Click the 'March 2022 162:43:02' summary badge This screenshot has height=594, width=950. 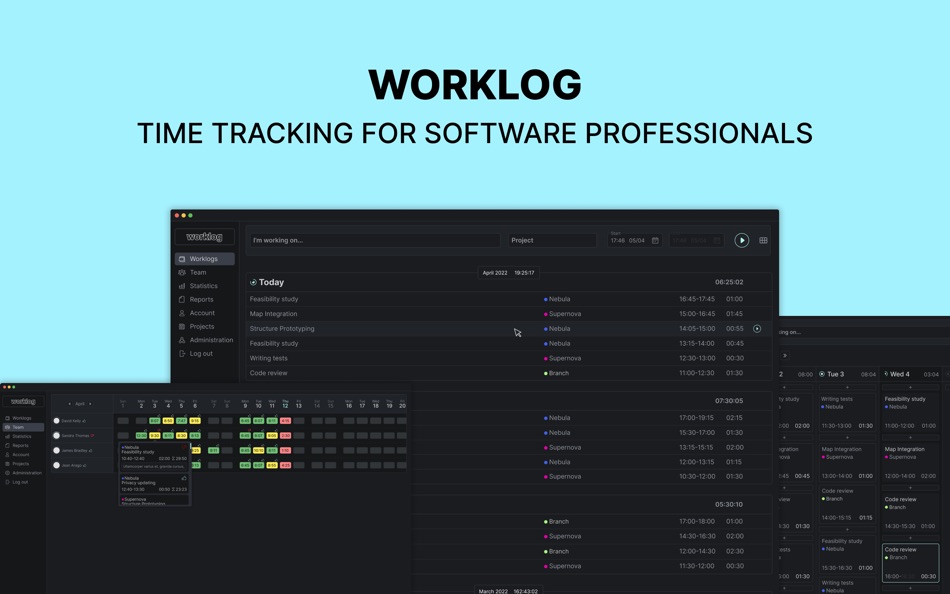(508, 591)
